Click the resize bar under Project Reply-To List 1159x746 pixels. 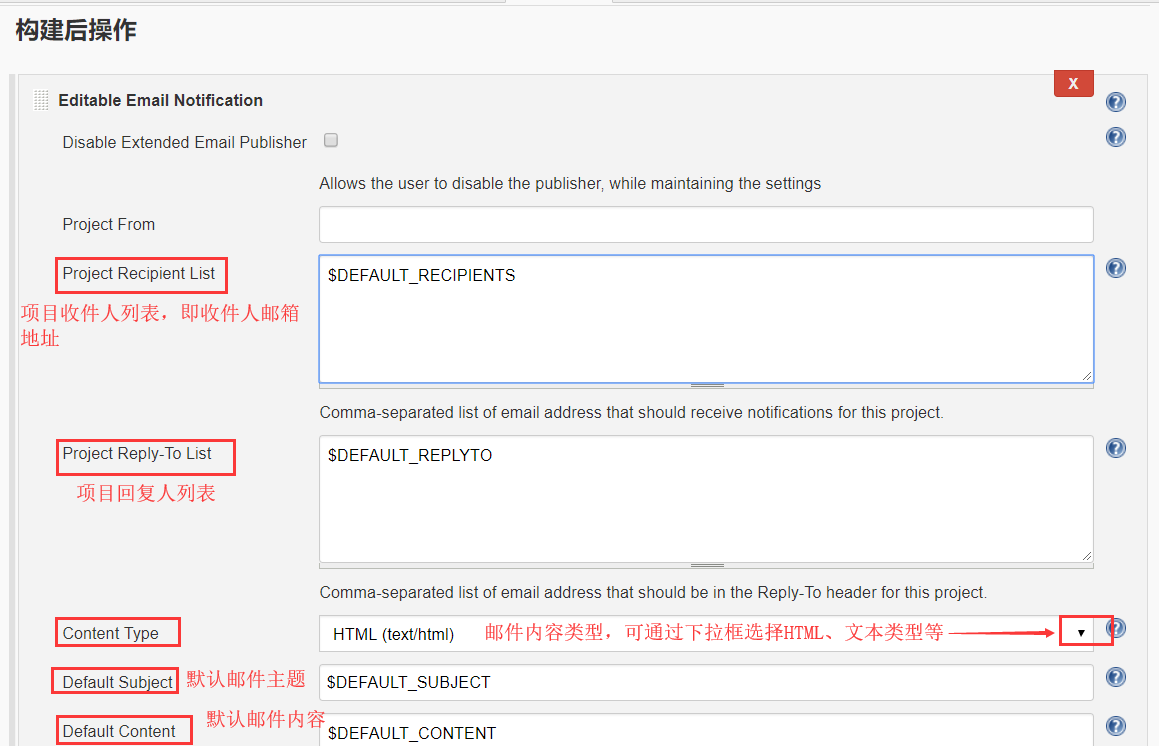pyautogui.click(x=706, y=566)
